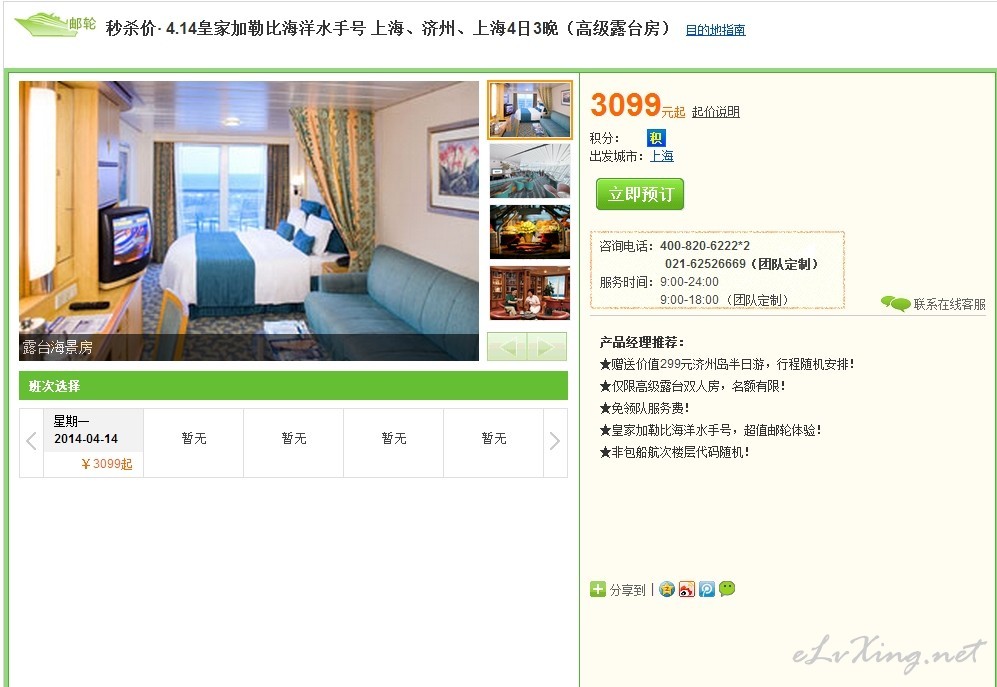Viewport: 997px width, 687px height.
Task: Select the 2014-04-14 Monday departure
Action: pyautogui.click(x=93, y=443)
